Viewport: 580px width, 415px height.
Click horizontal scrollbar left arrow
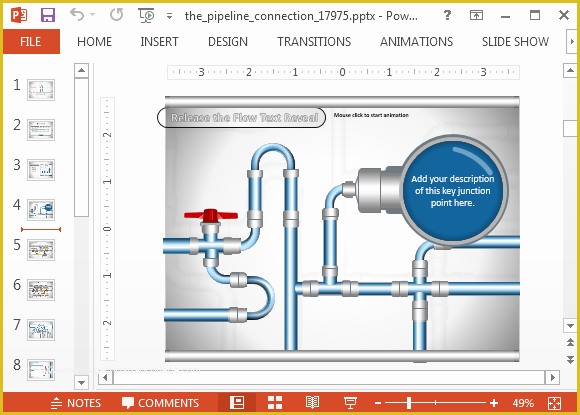(105, 378)
